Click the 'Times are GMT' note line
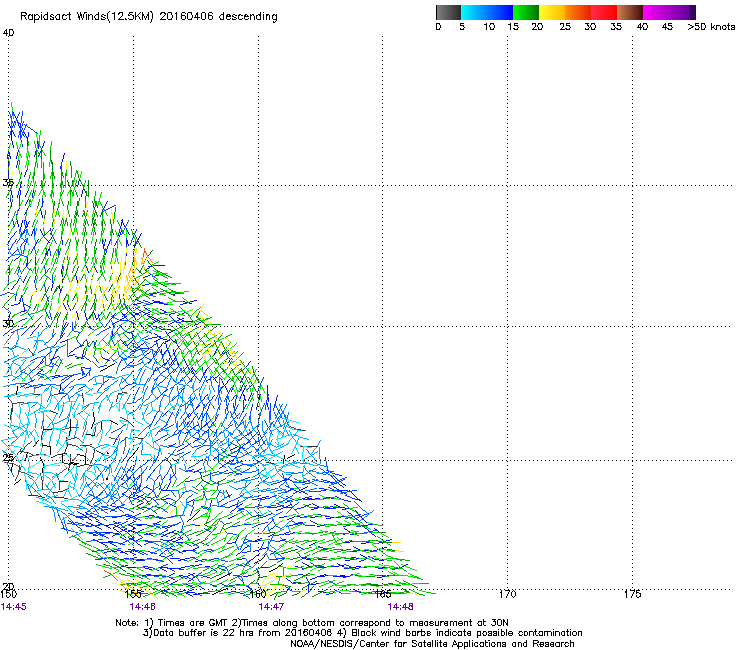Image resolution: width=740 pixels, height=650 pixels. pos(312,623)
